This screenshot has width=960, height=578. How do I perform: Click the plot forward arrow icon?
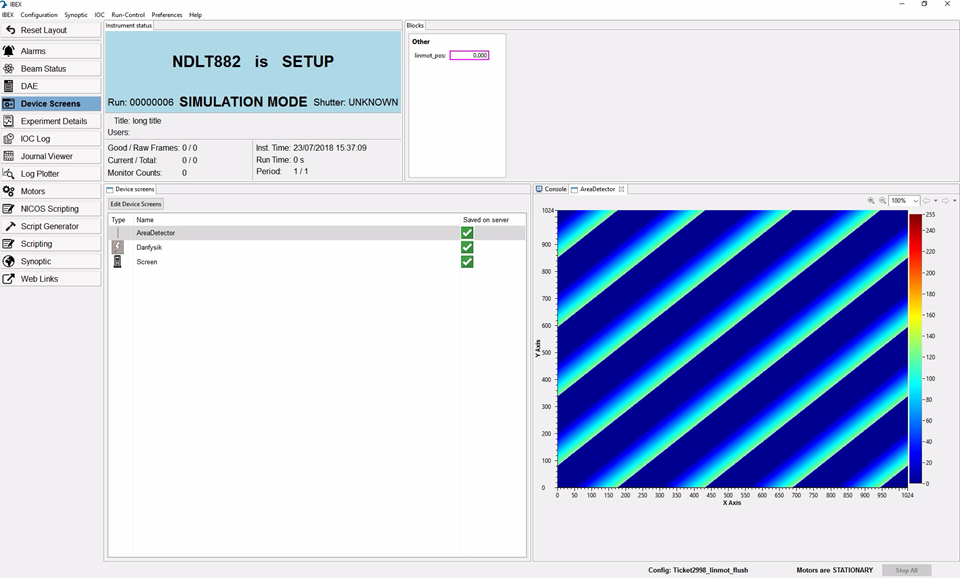(x=945, y=200)
